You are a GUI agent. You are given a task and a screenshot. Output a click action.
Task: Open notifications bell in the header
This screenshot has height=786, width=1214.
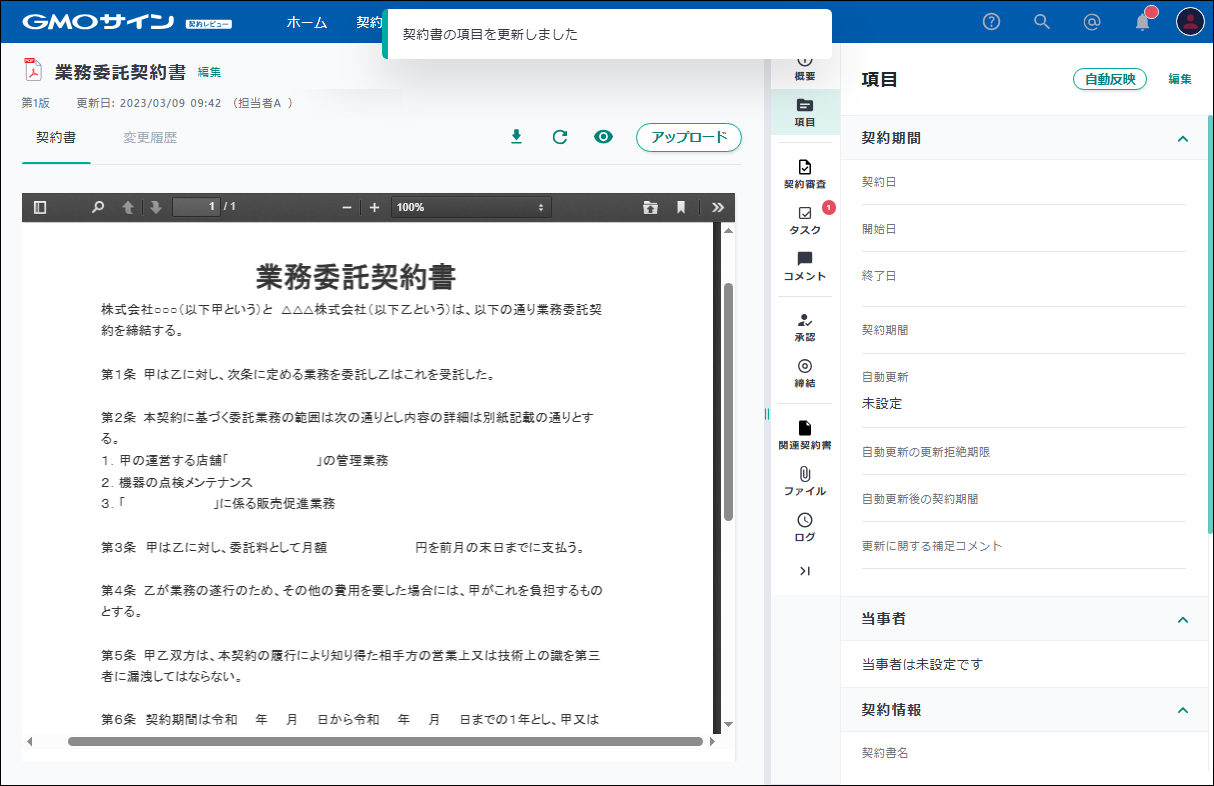(1143, 22)
